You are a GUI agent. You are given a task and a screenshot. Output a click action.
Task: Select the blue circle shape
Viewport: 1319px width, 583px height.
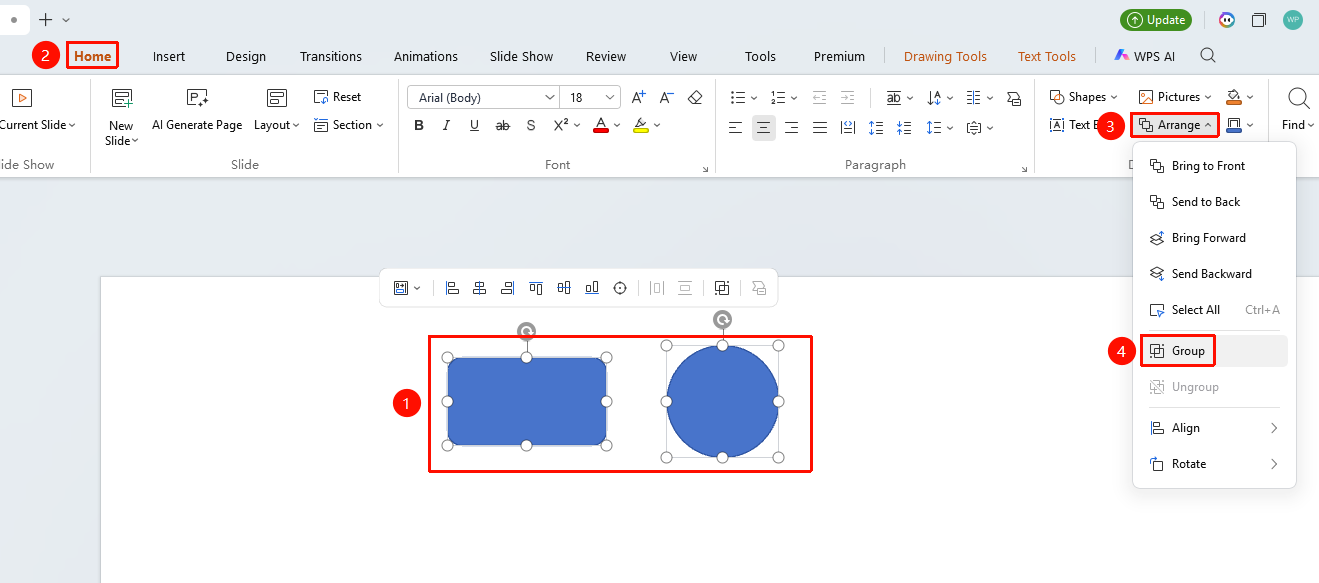click(722, 401)
